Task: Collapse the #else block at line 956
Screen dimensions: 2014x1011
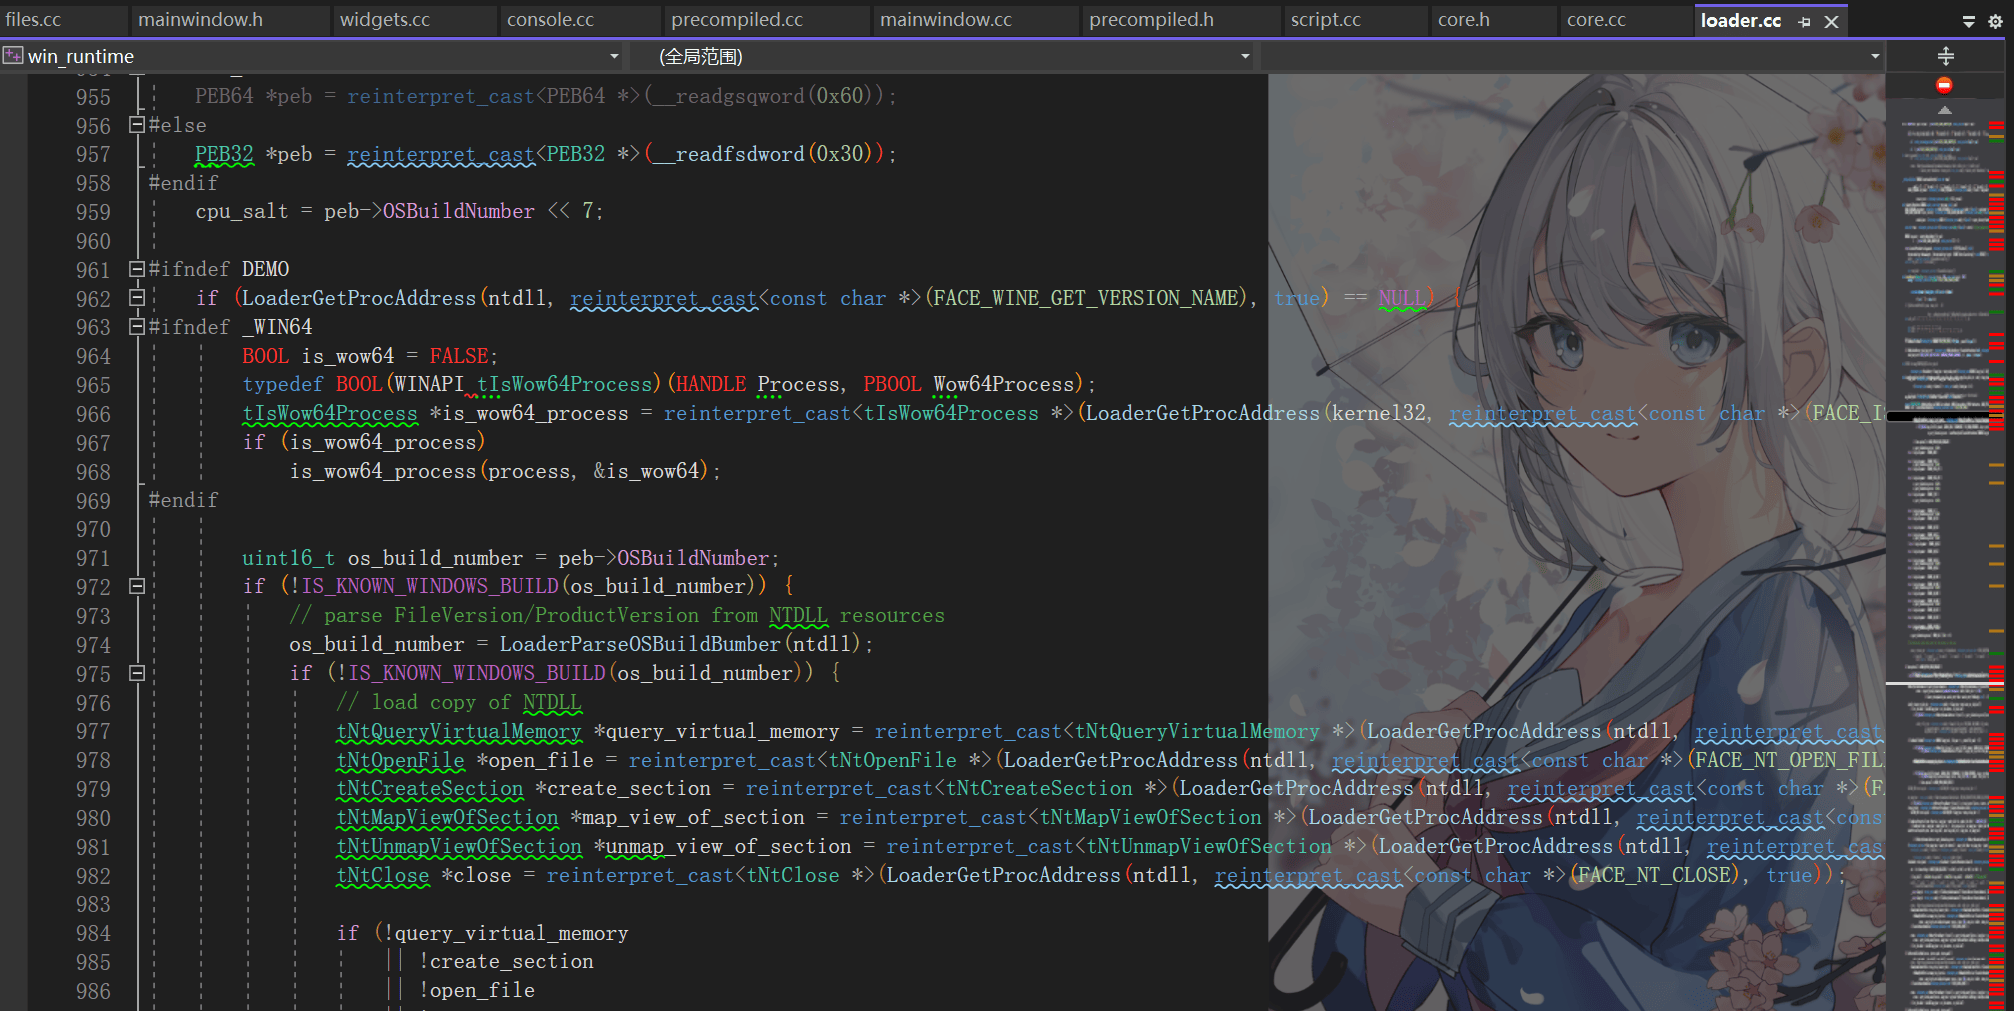Action: (137, 125)
